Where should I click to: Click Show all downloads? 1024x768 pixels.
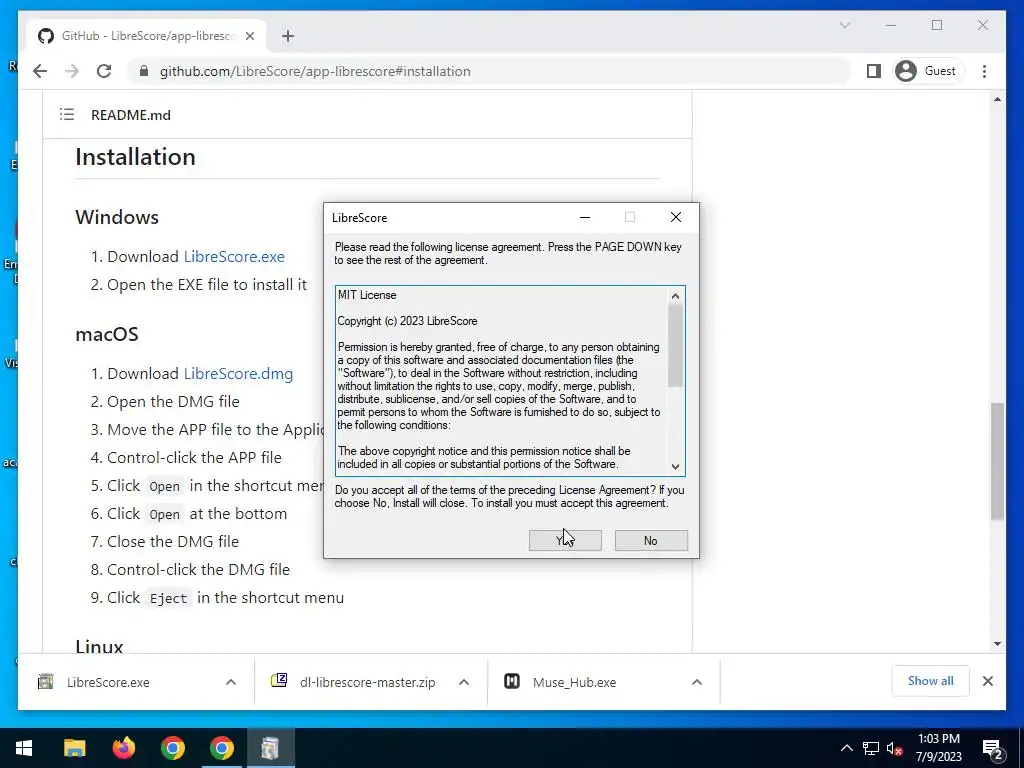coord(931,681)
